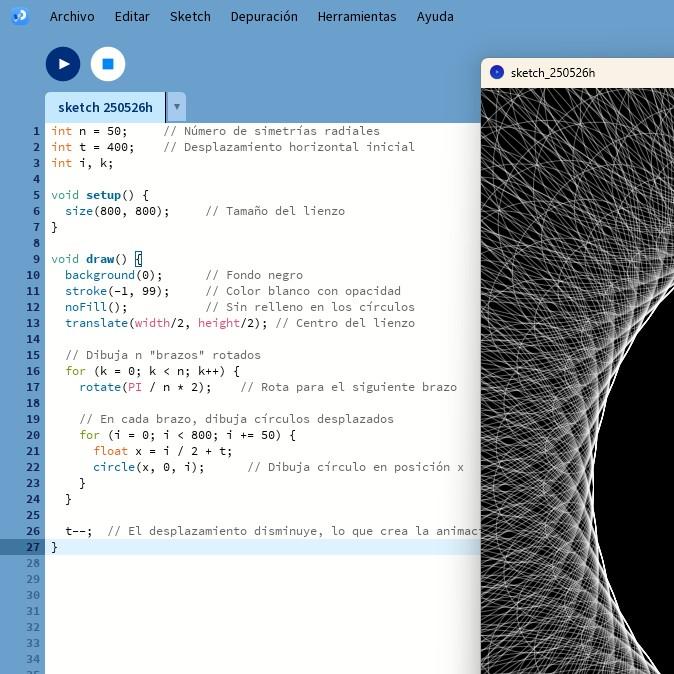The width and height of the screenshot is (674, 674).
Task: Open the Herramientas menu
Action: click(x=357, y=17)
